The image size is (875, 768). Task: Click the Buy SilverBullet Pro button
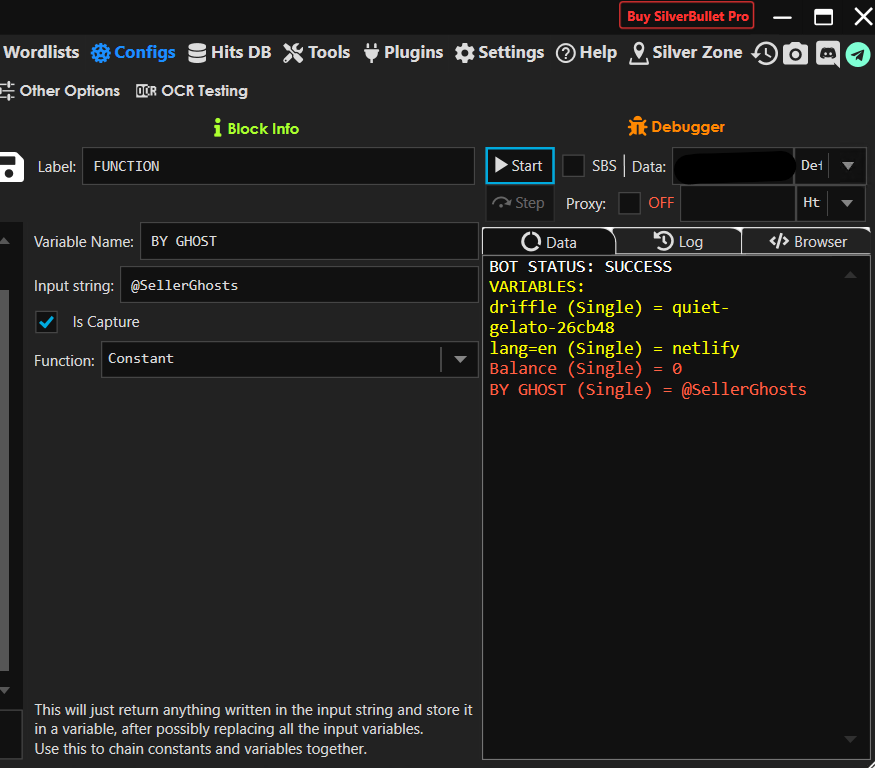(688, 17)
